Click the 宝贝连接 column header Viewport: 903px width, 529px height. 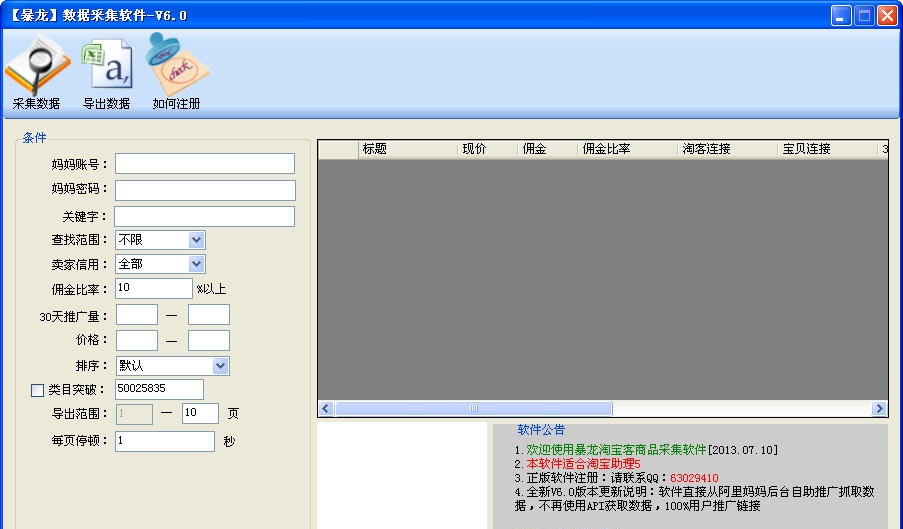(x=827, y=149)
